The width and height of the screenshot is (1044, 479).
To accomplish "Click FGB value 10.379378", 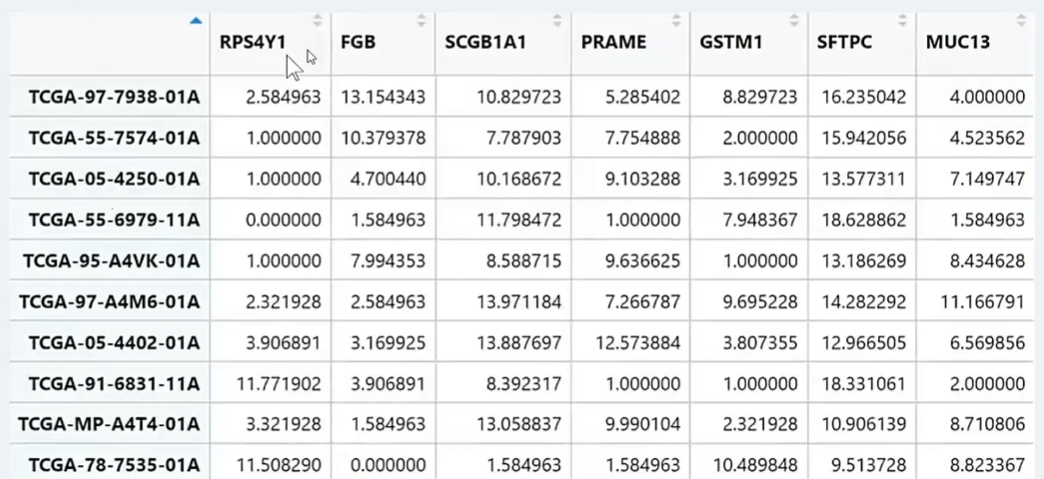I will (x=383, y=138).
